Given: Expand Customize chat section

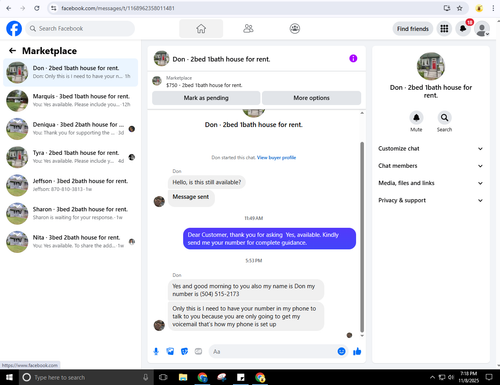Looking at the screenshot, I should point(431,149).
